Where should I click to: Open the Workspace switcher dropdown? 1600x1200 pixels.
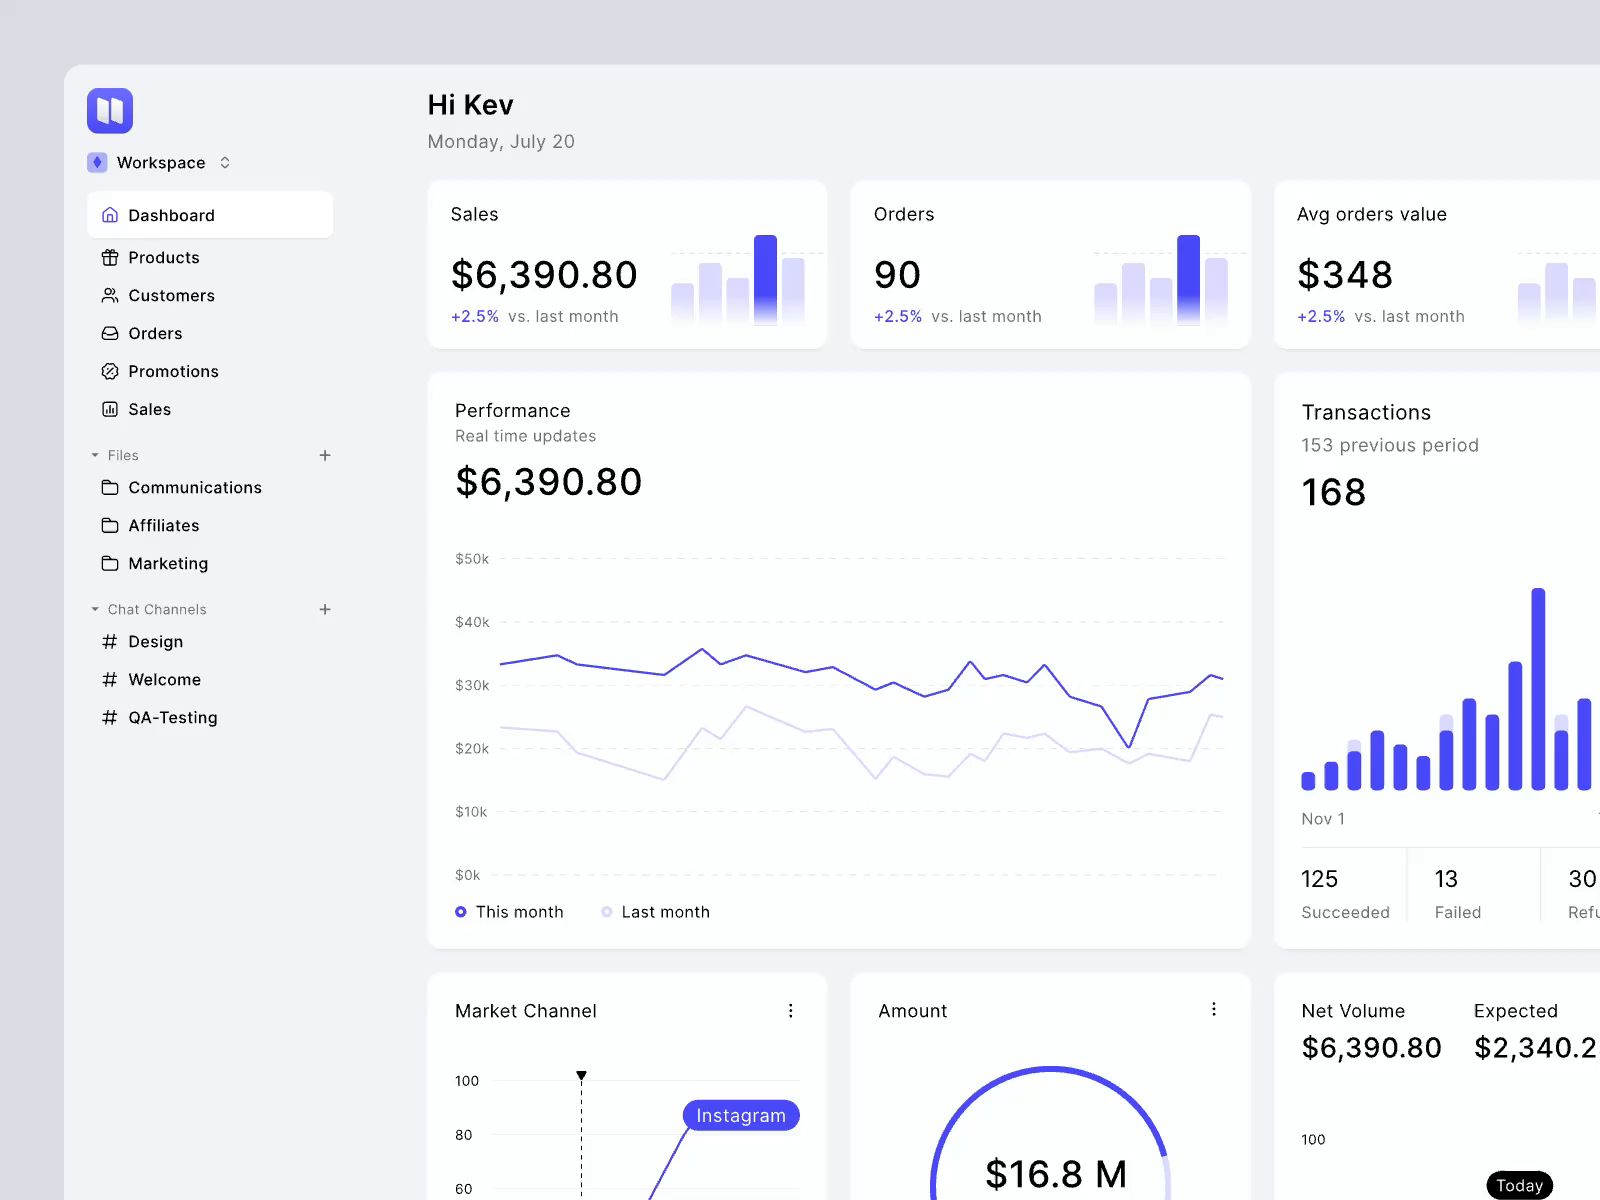tap(160, 163)
